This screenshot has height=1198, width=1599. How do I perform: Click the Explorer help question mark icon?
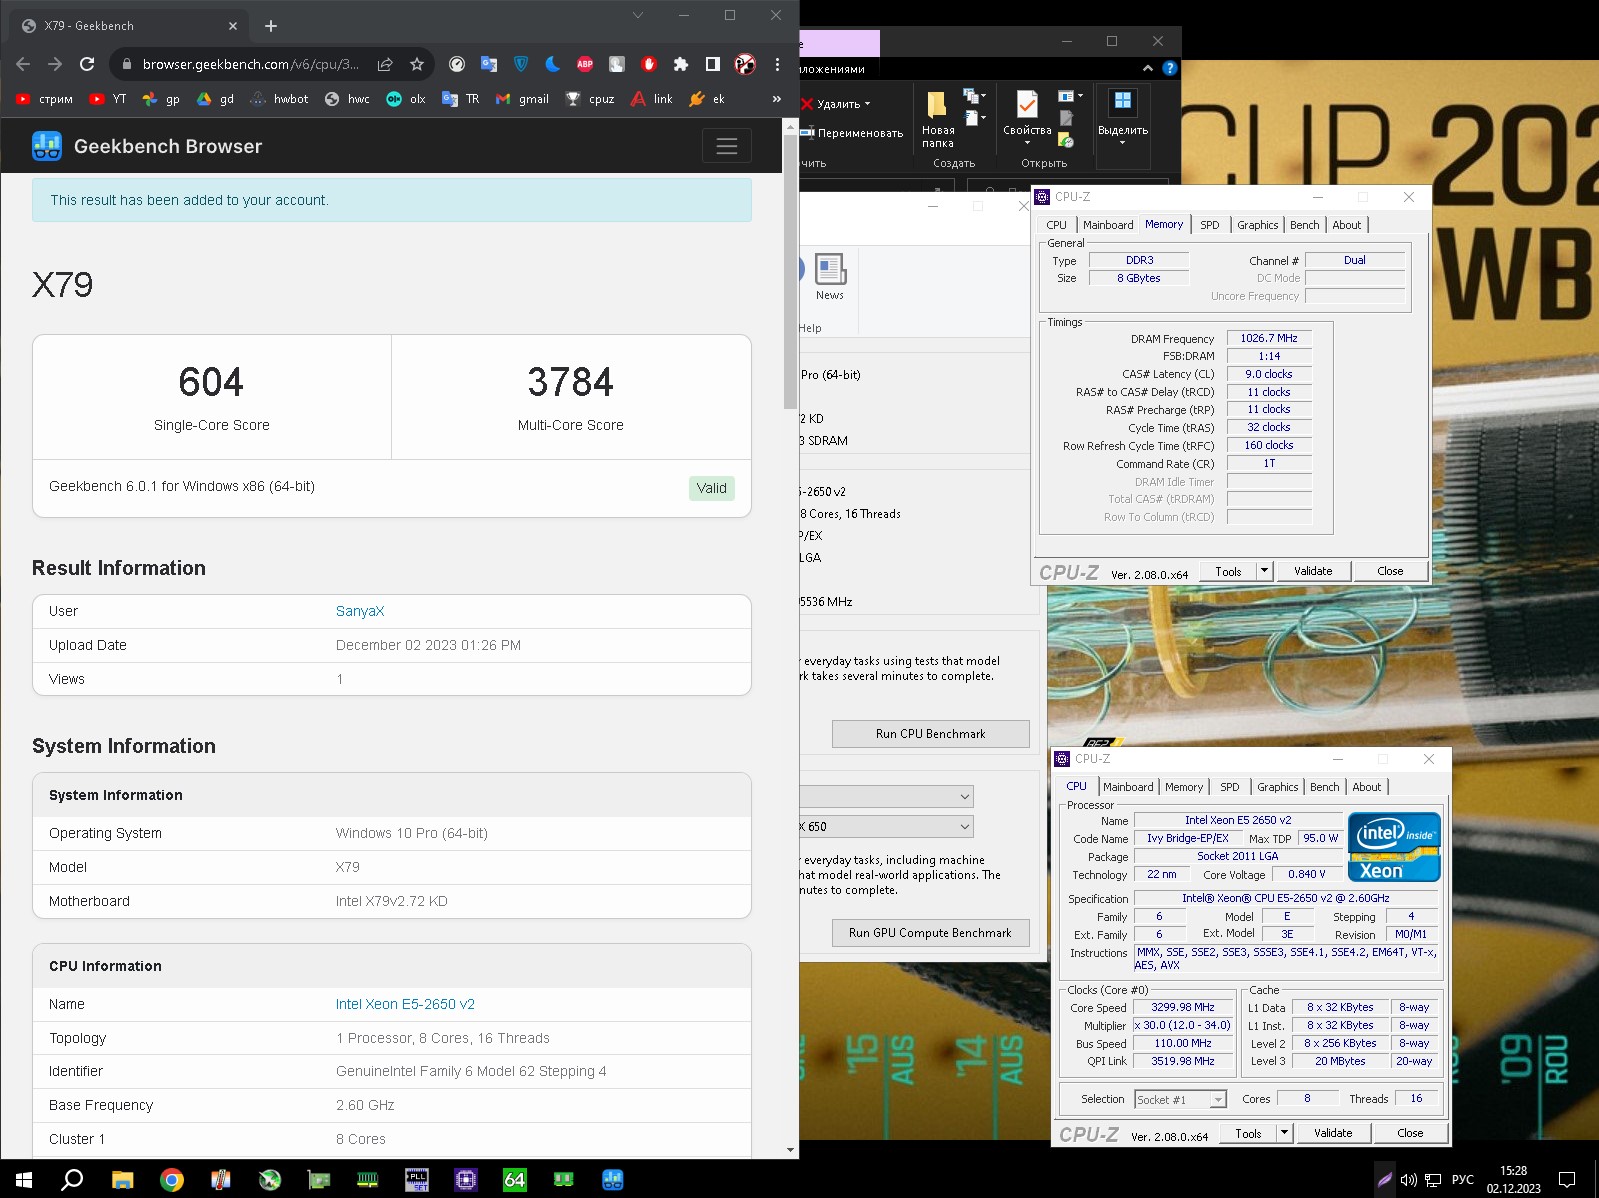click(1169, 68)
